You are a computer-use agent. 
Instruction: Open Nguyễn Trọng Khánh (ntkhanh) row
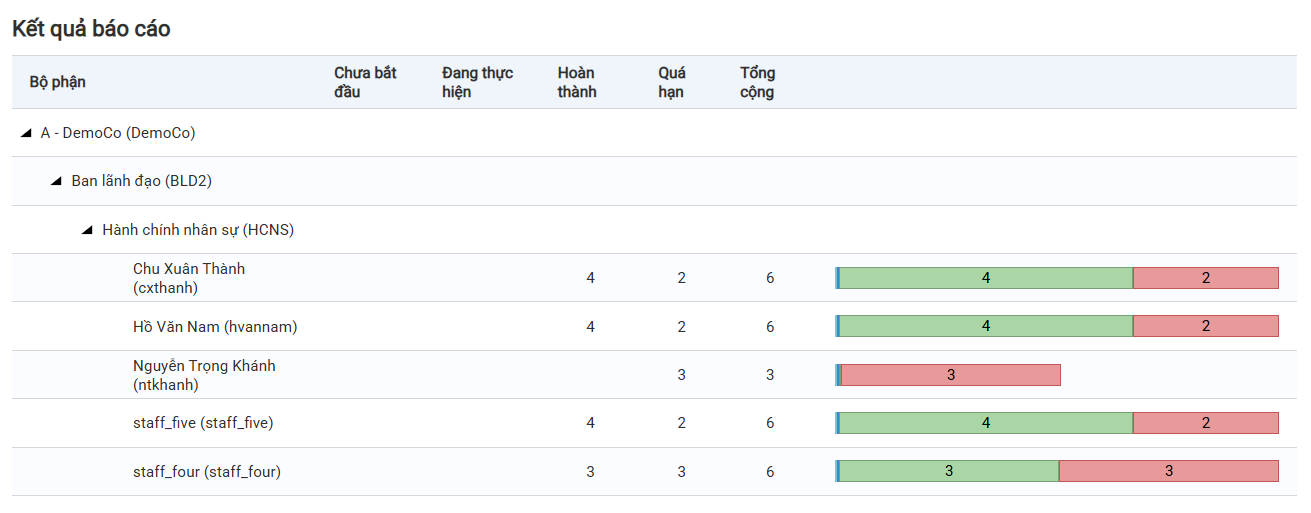[204, 375]
